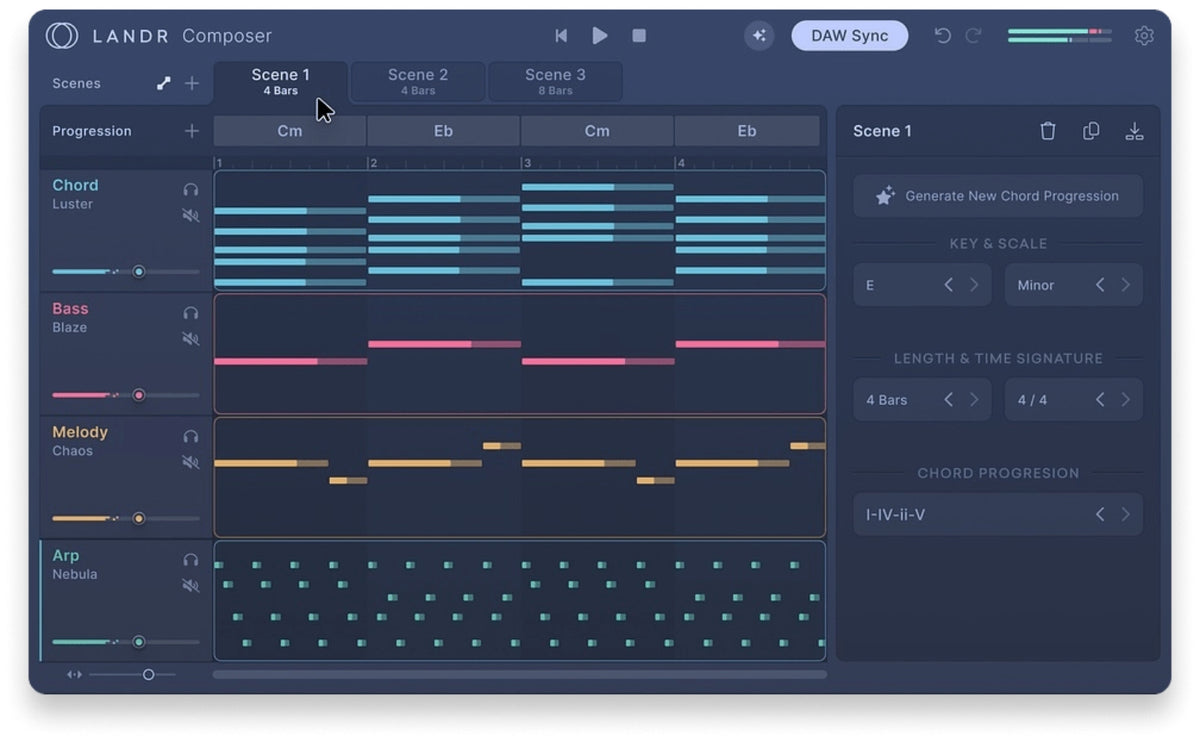Open the Nebula instrument preset
This screenshot has width=1200, height=742.
coord(75,575)
